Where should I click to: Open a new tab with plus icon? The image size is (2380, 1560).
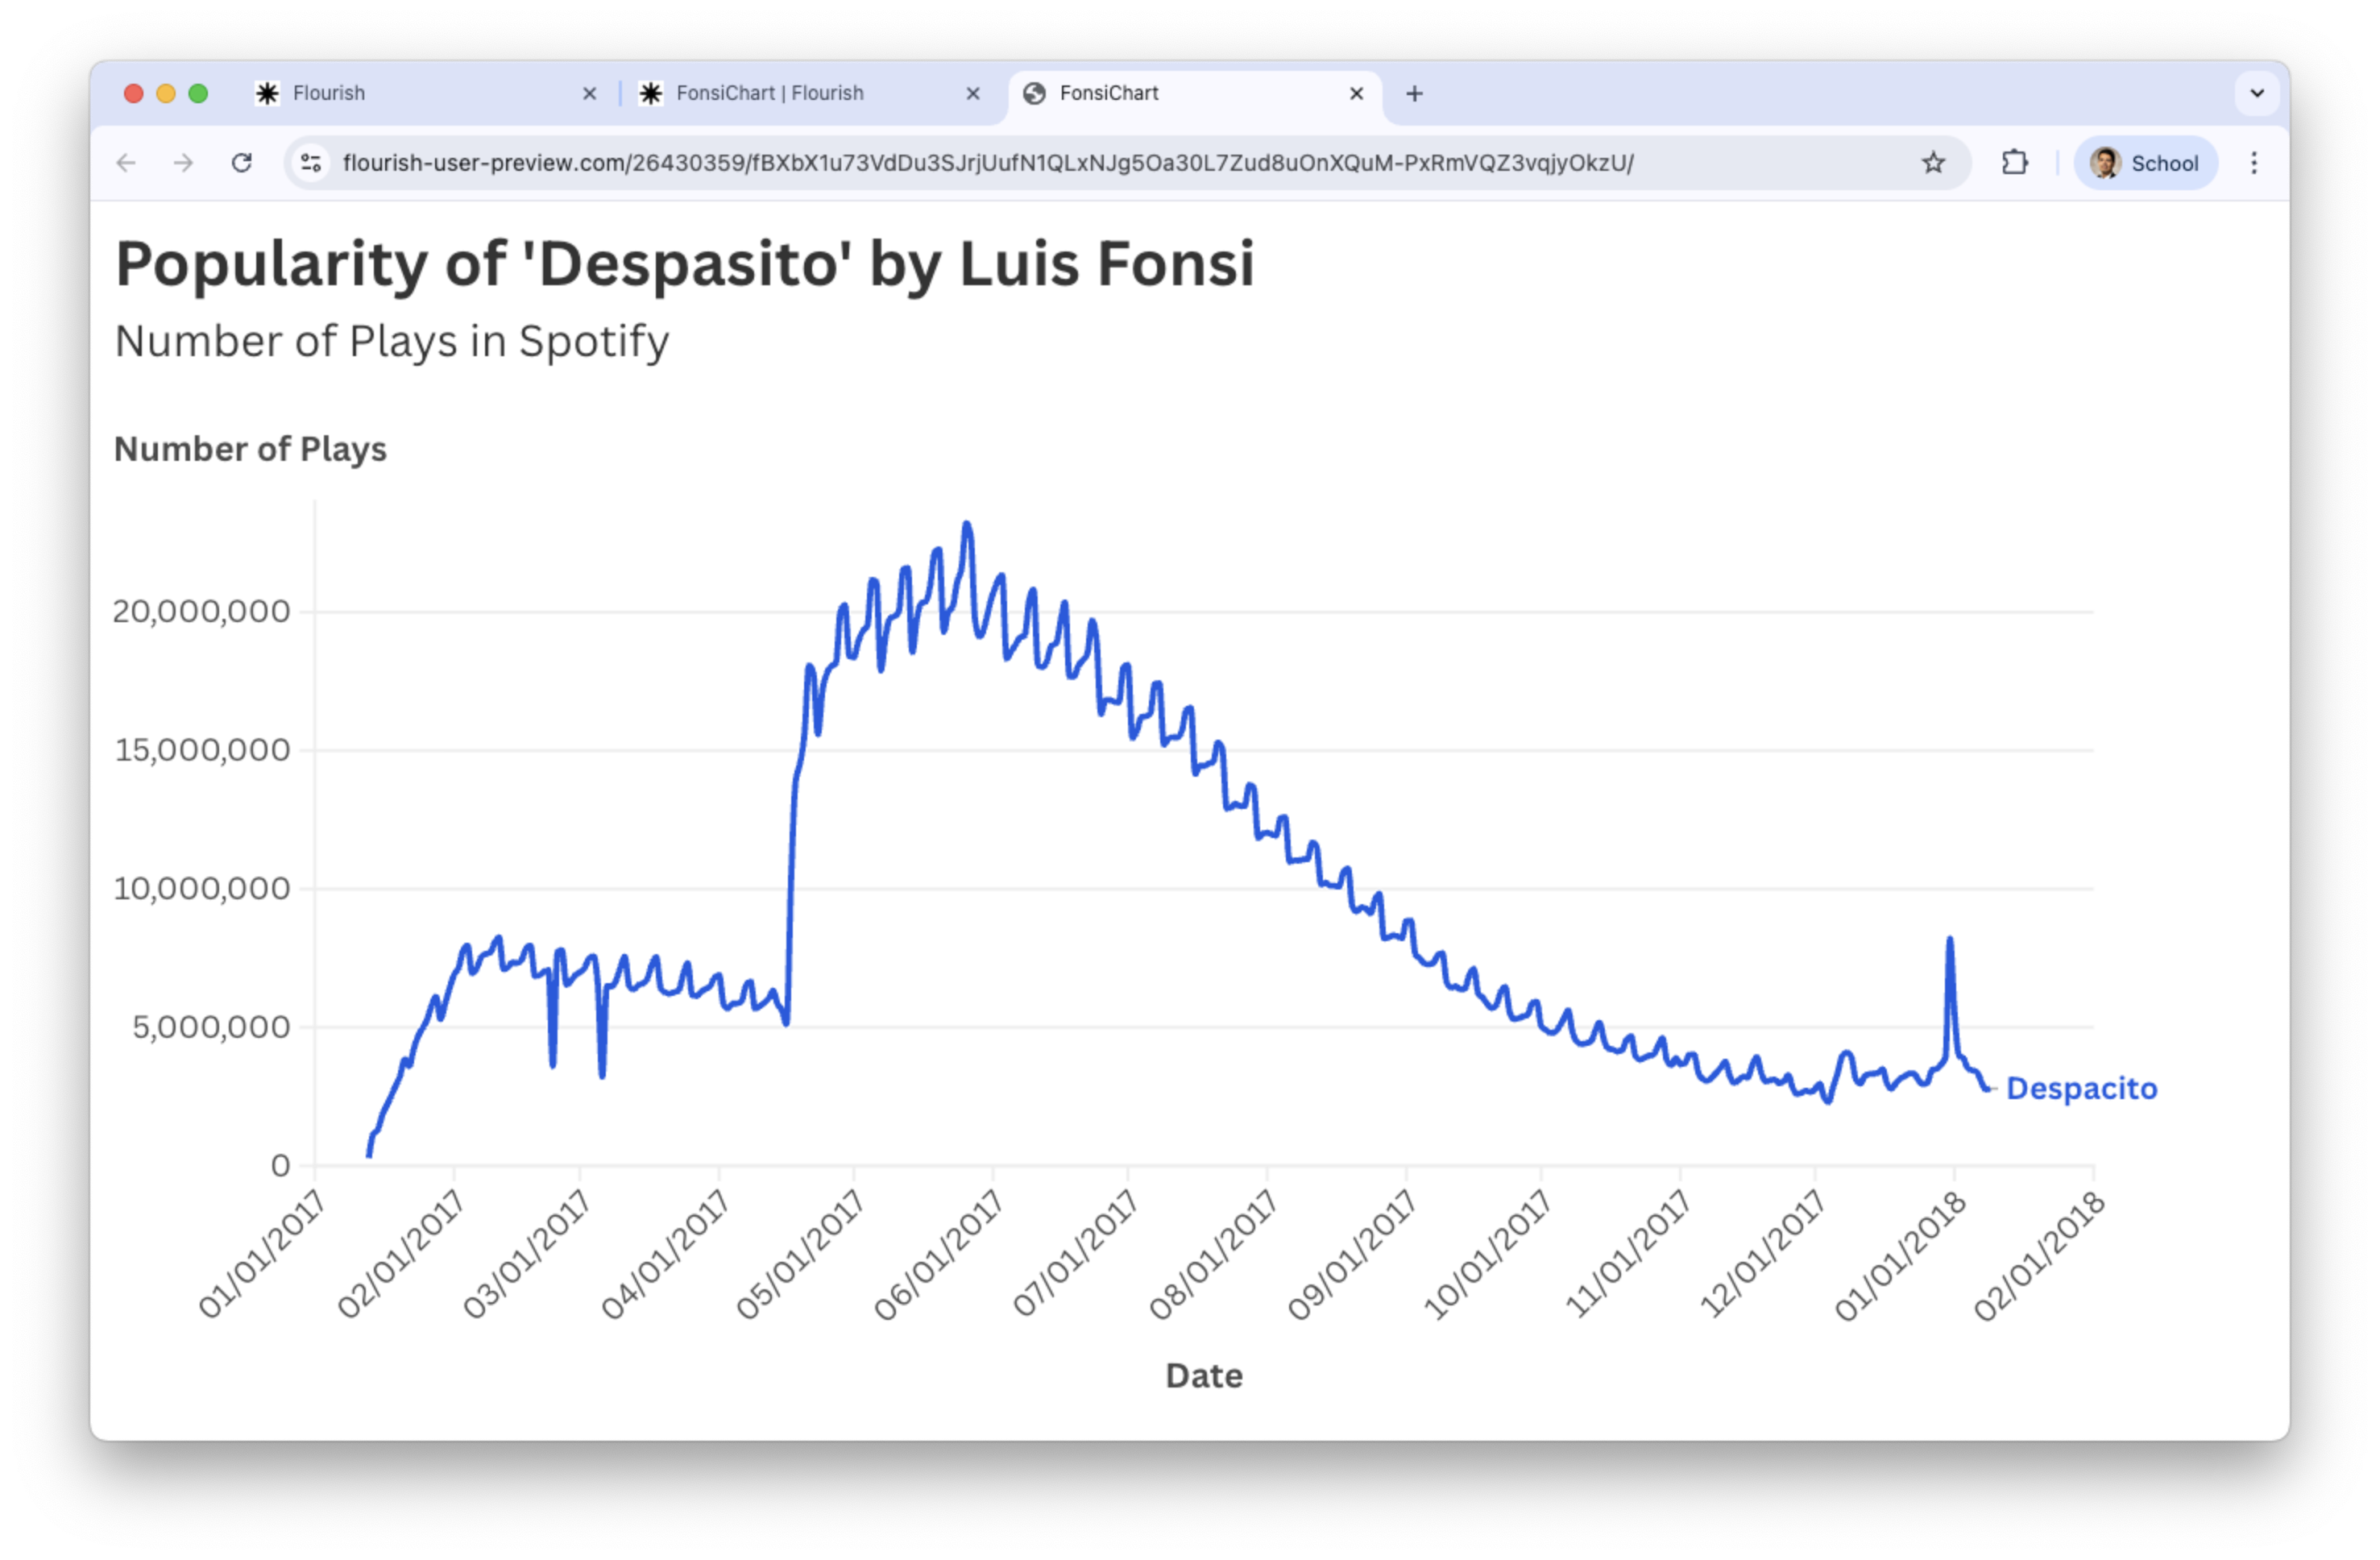1414,94
